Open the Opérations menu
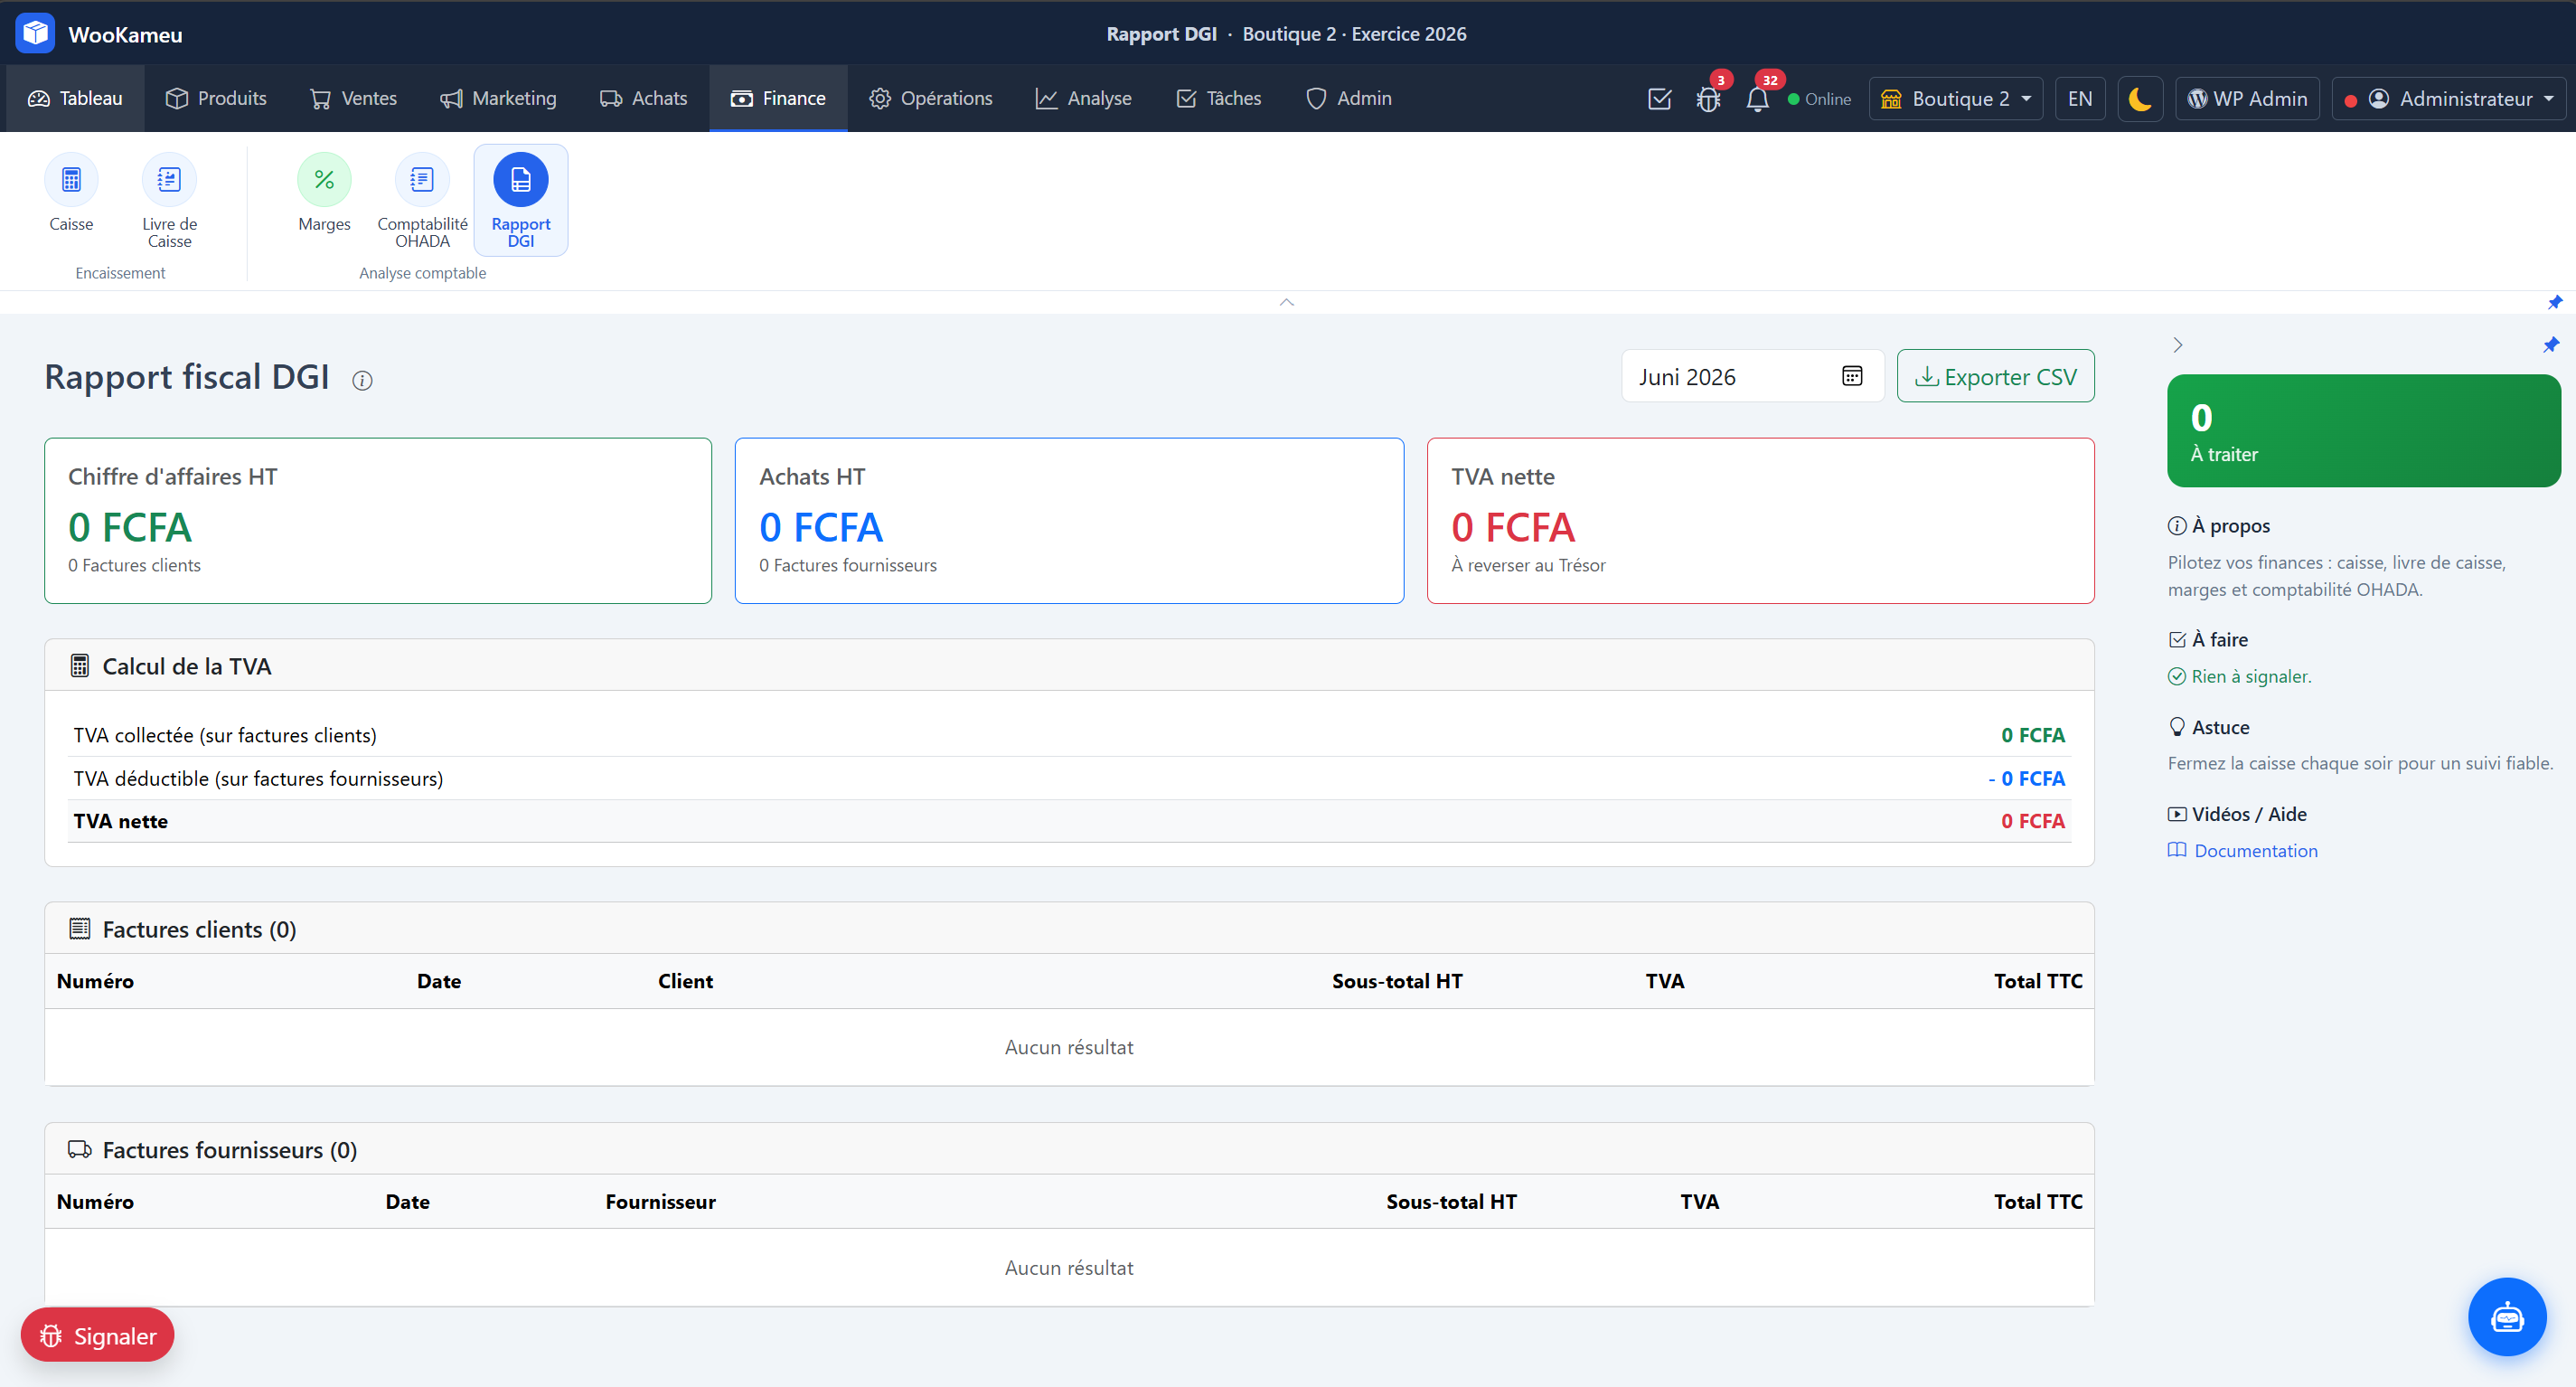Image resolution: width=2576 pixels, height=1387 pixels. coord(930,98)
